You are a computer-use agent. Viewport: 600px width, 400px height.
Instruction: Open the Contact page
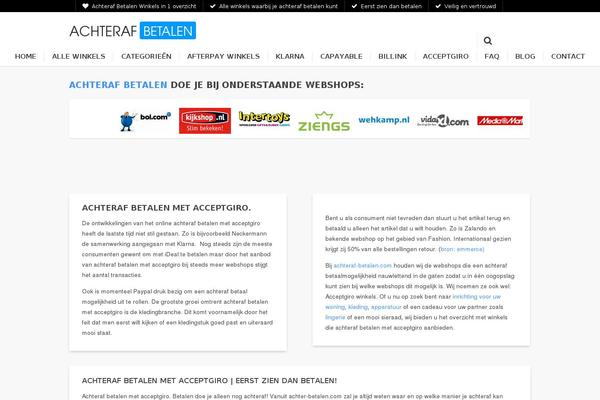click(568, 56)
